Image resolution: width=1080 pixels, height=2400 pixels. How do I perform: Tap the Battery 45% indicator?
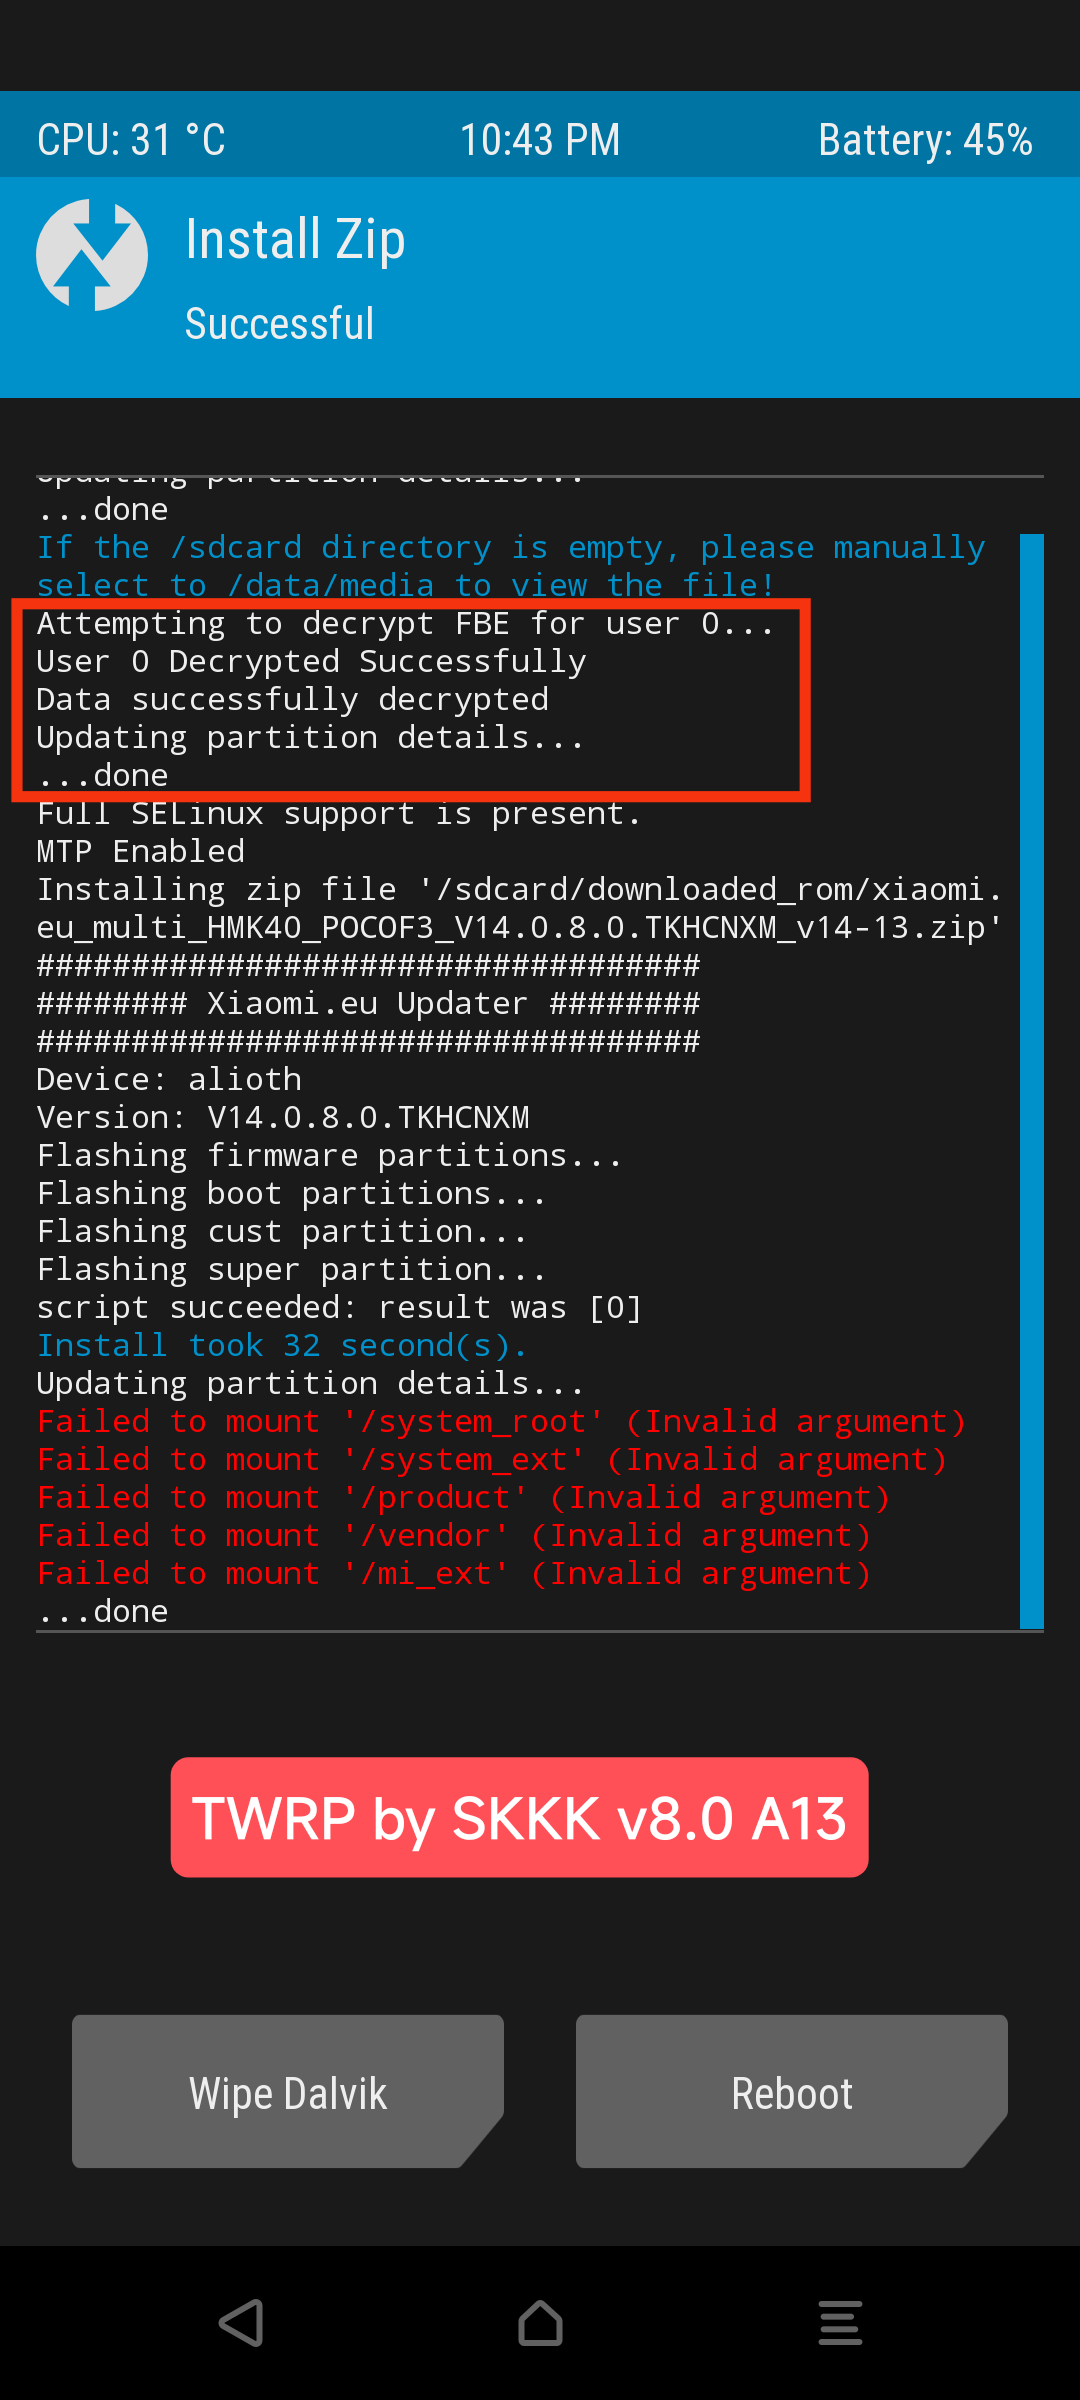[x=925, y=140]
